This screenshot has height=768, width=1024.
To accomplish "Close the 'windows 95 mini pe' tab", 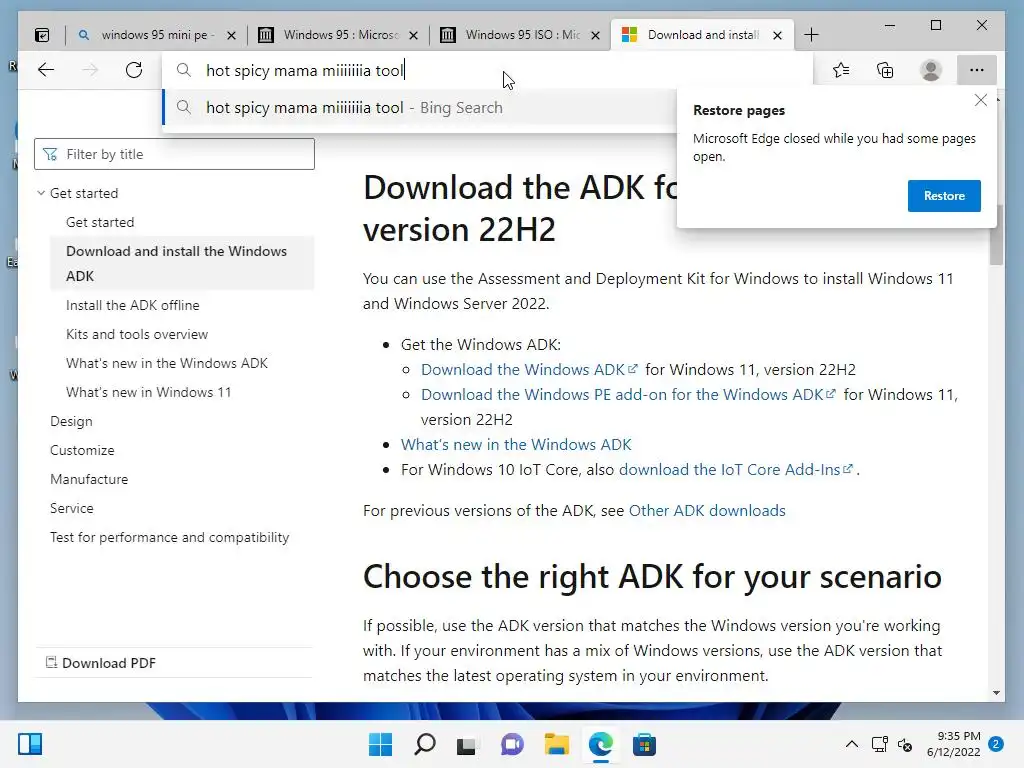I will click(231, 35).
